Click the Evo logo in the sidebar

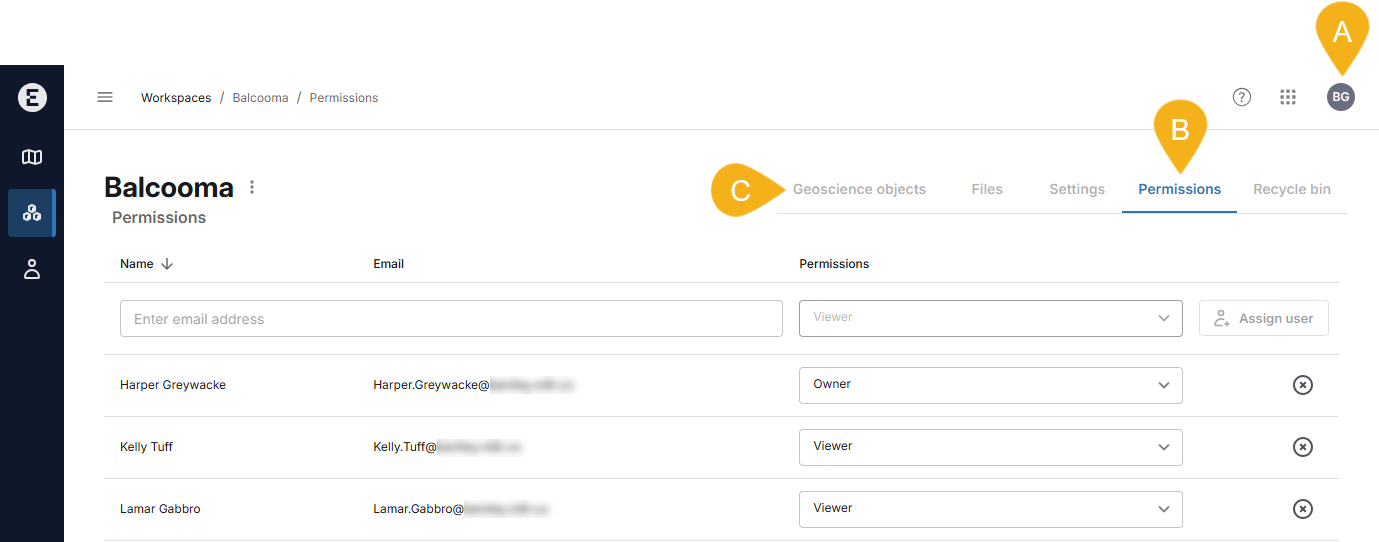[x=32, y=98]
